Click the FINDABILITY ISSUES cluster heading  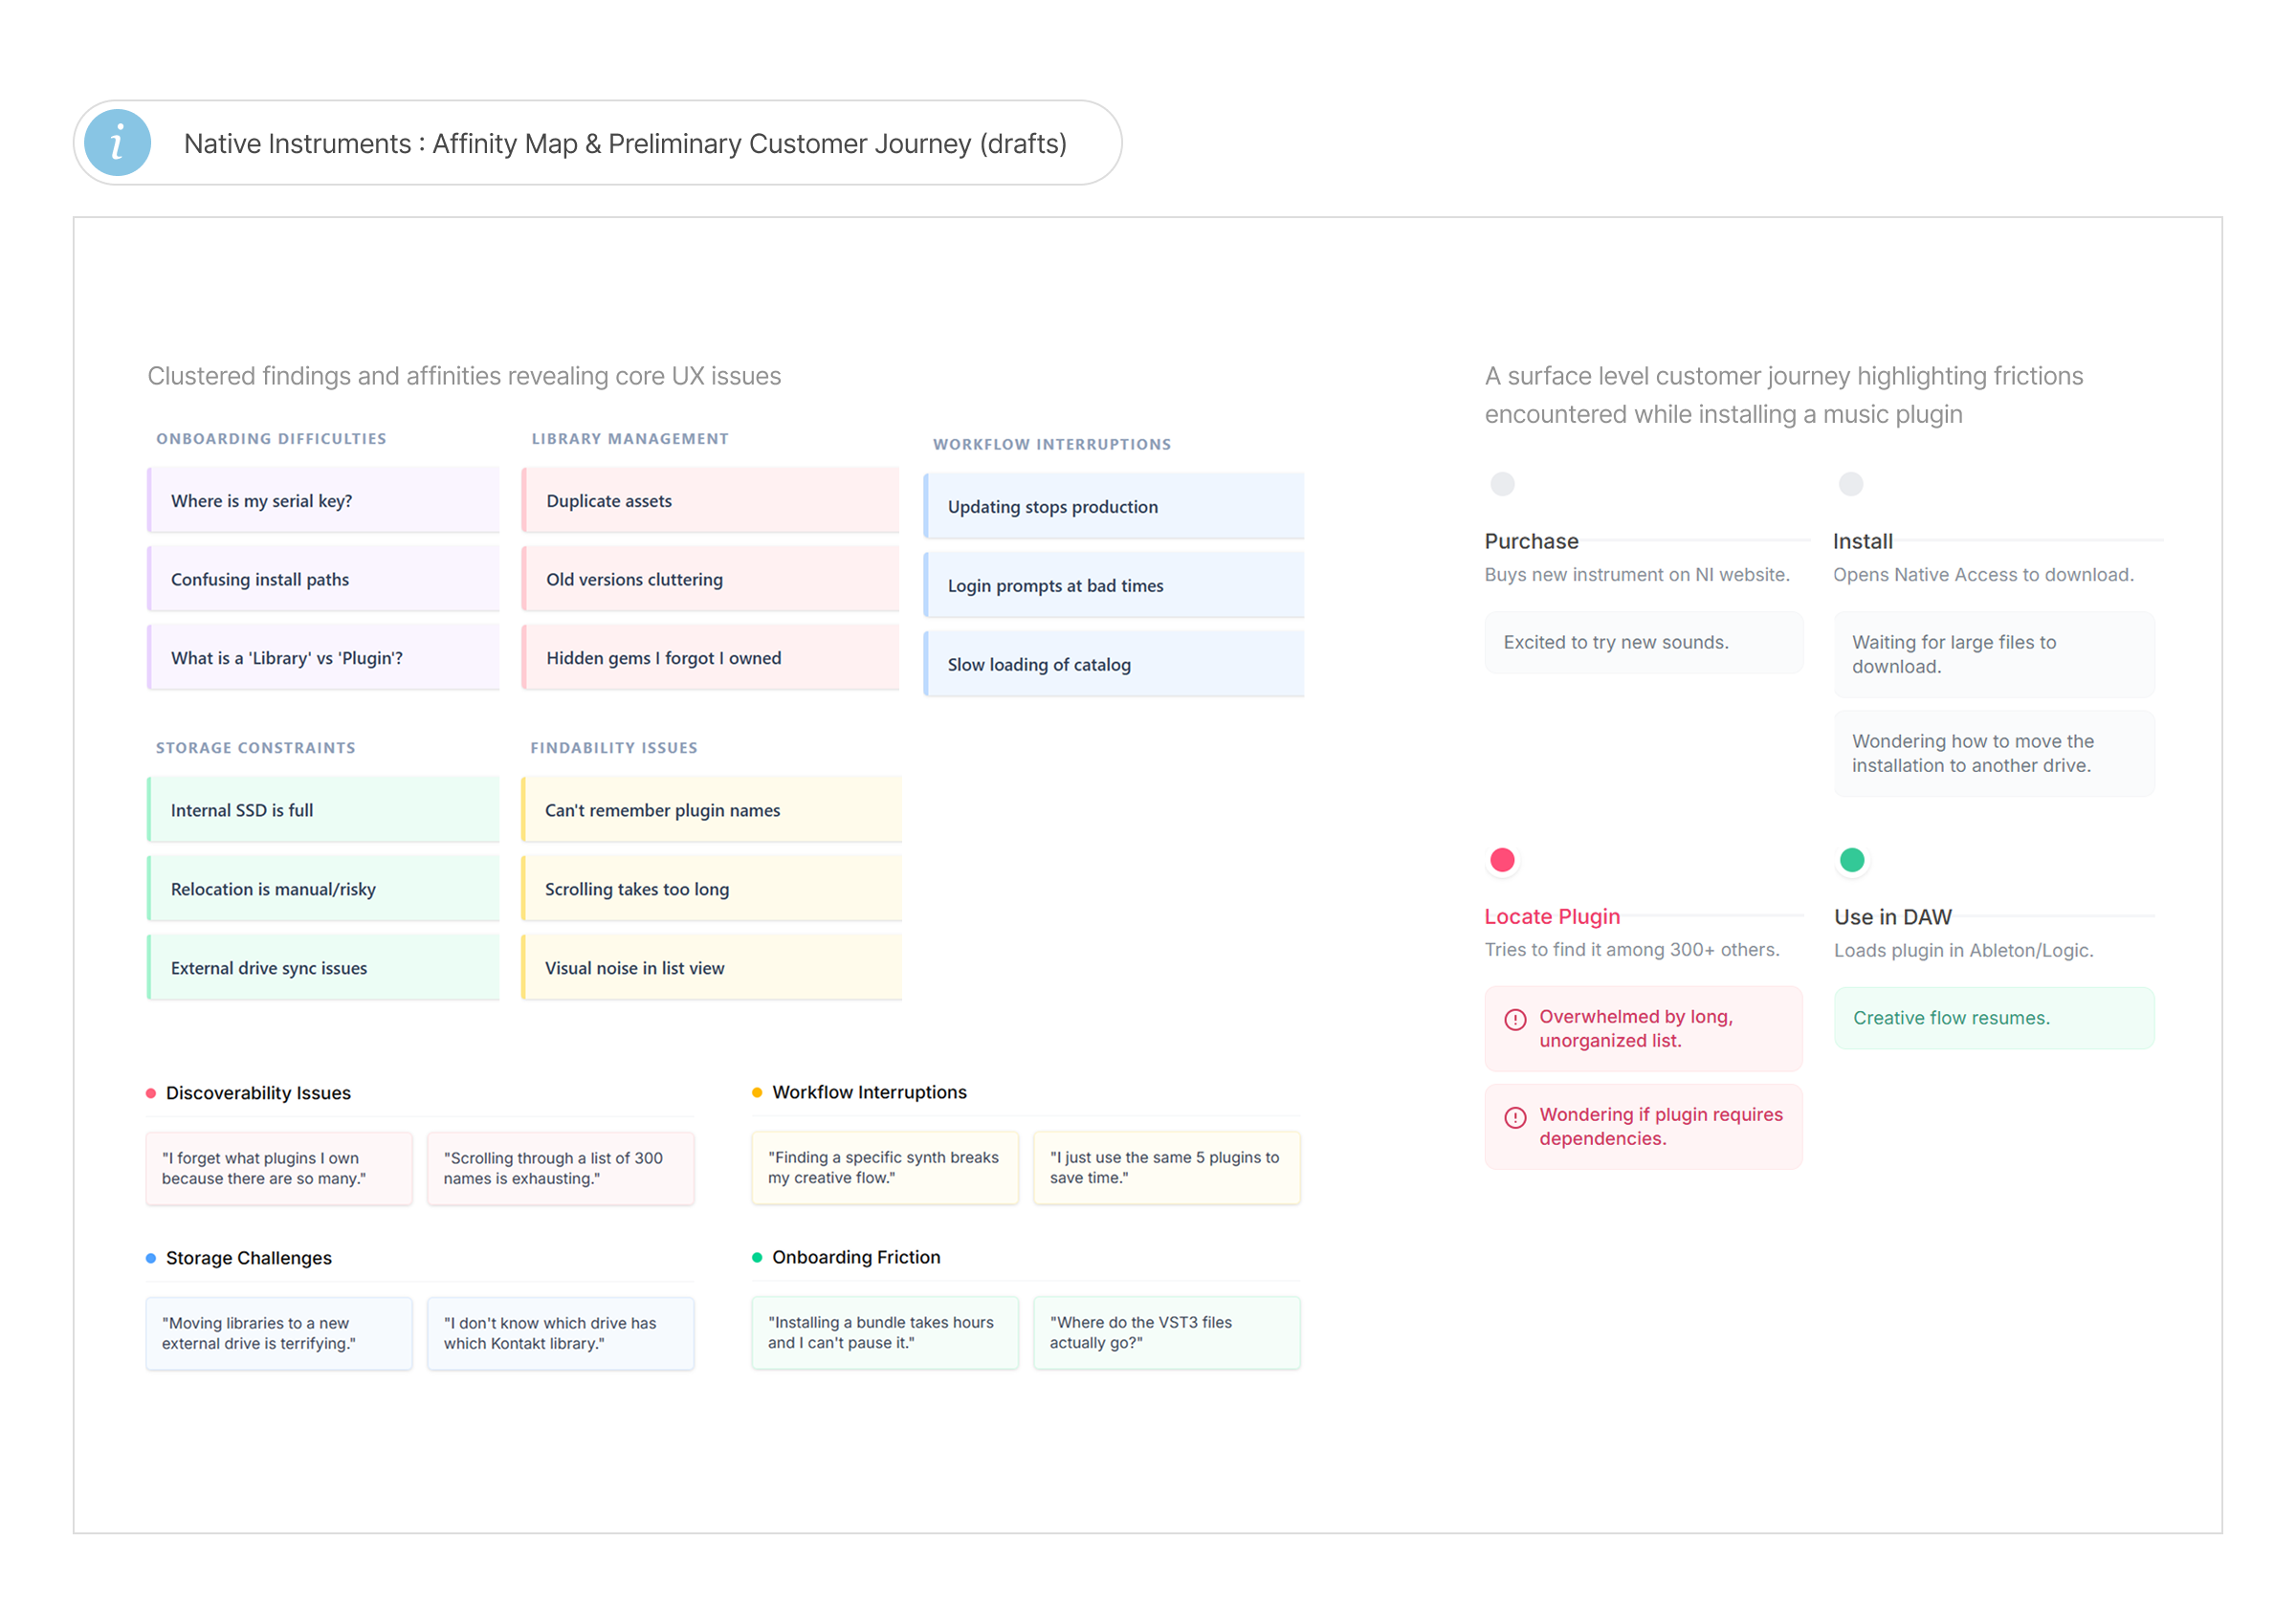click(x=614, y=748)
